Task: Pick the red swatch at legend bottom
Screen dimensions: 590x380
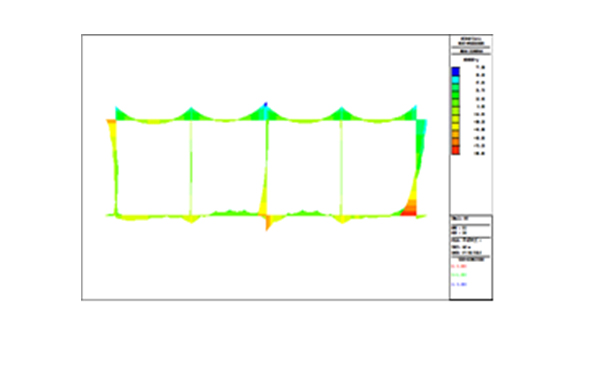Action: (x=455, y=150)
